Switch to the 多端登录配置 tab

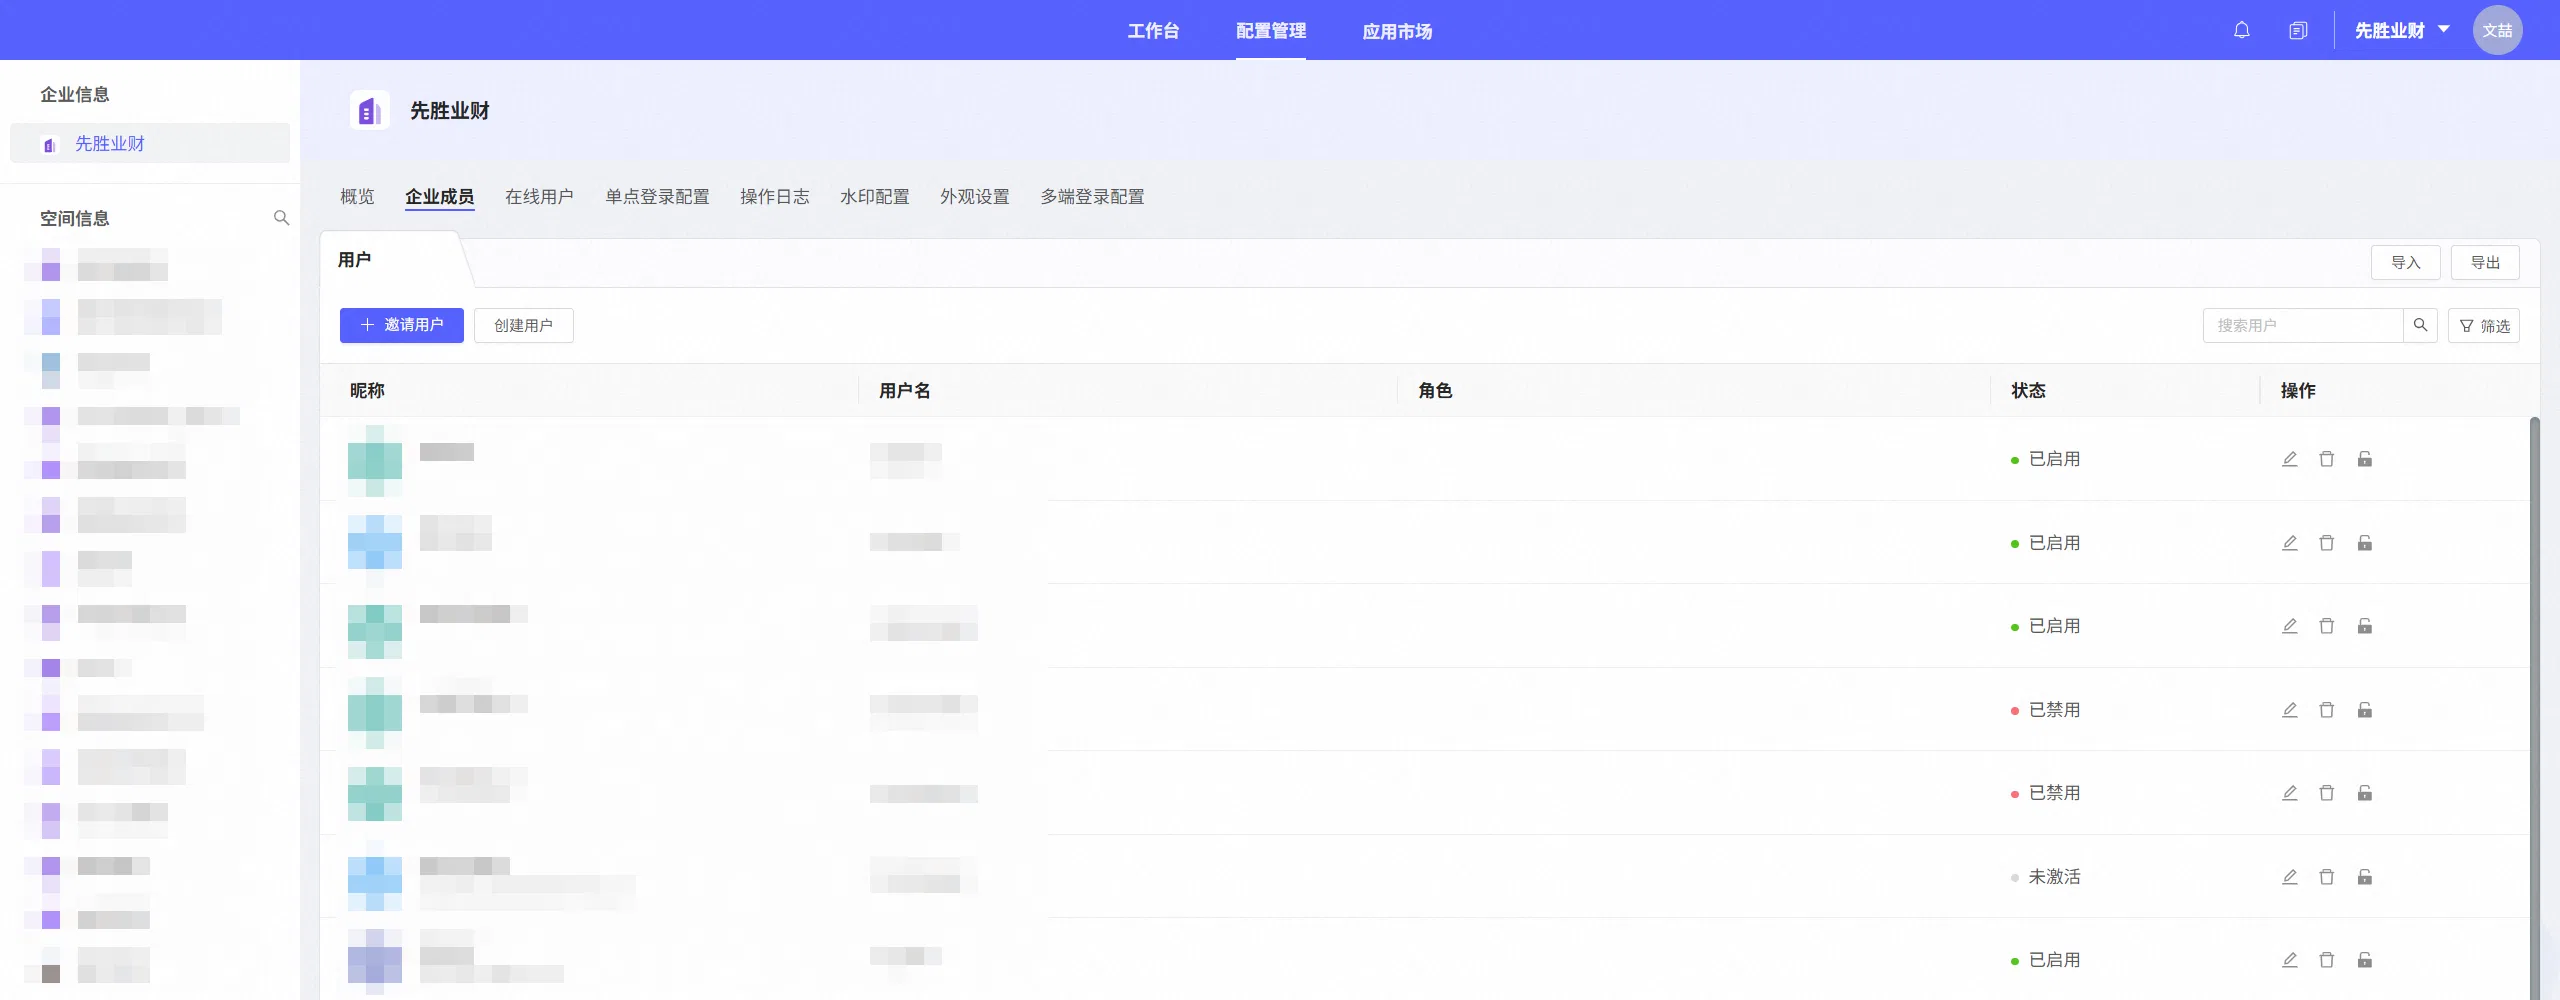[1092, 197]
